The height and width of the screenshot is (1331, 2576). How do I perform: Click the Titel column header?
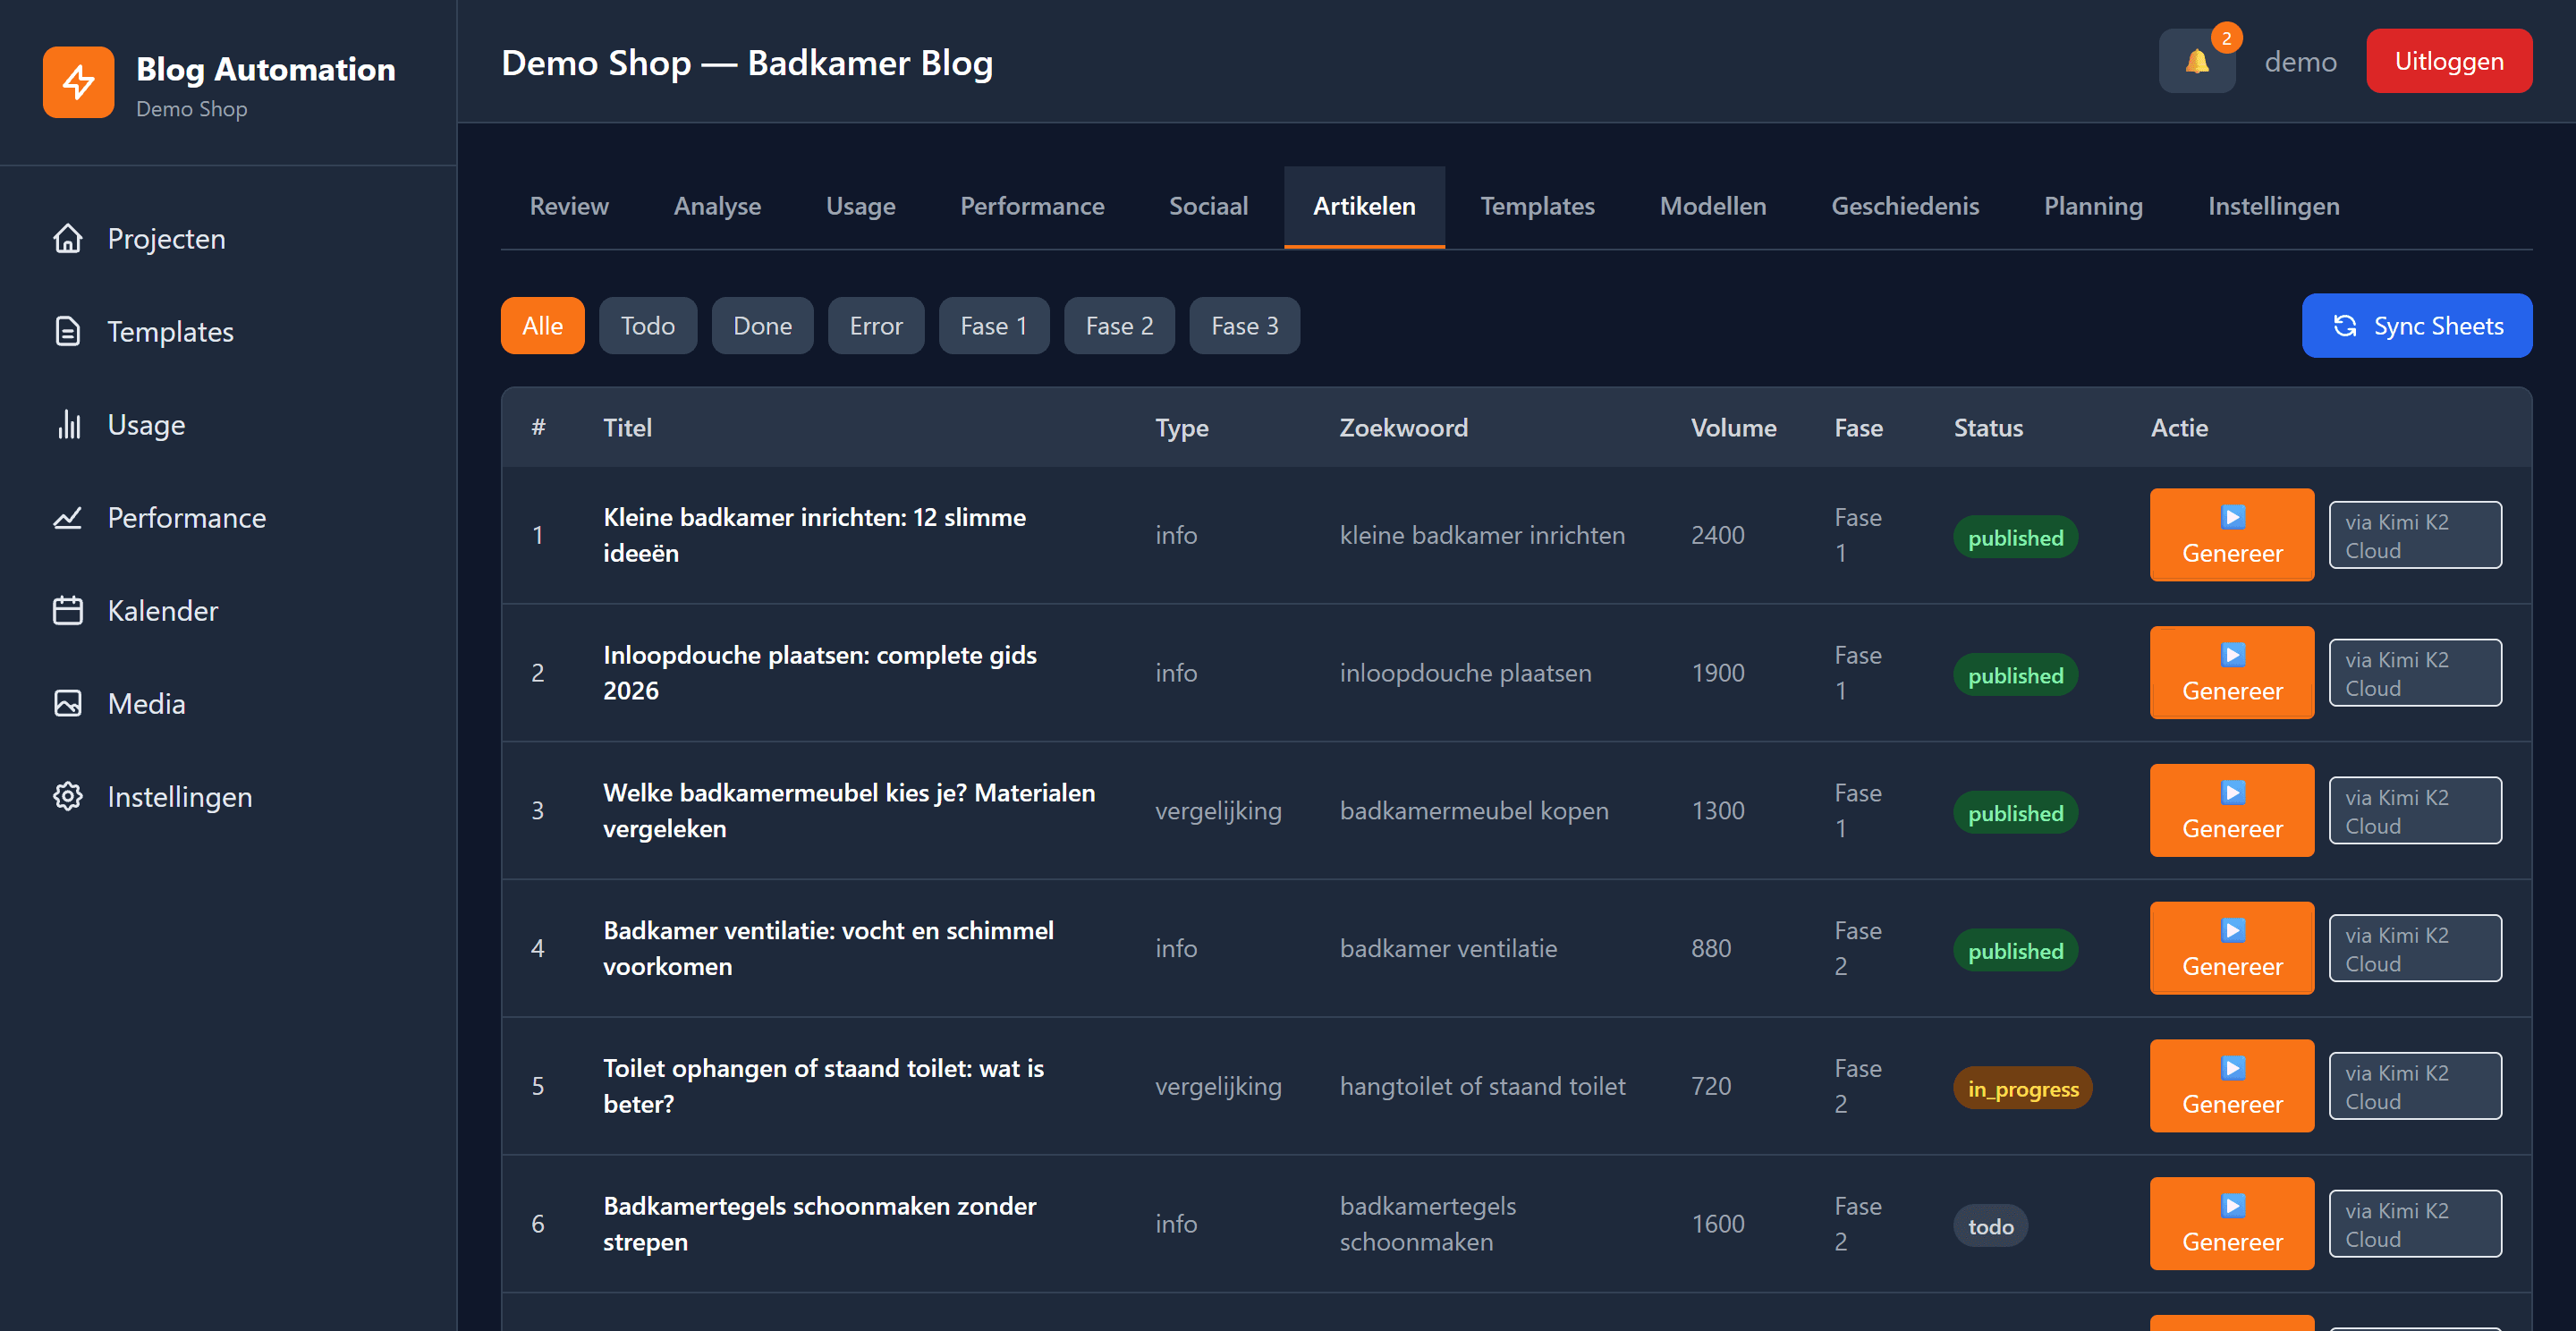[x=627, y=428]
